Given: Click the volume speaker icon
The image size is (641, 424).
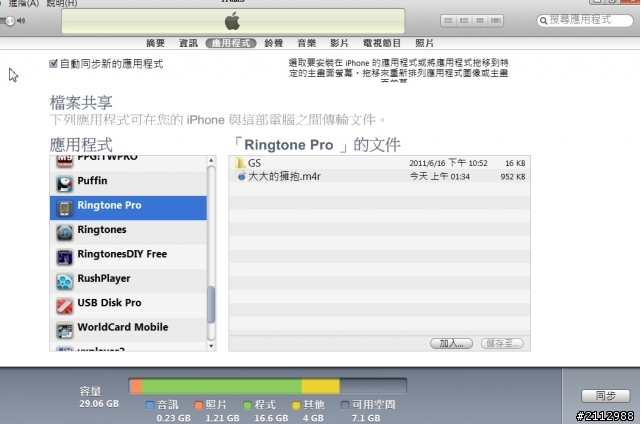Looking at the screenshot, I should pyautogui.click(x=21, y=20).
